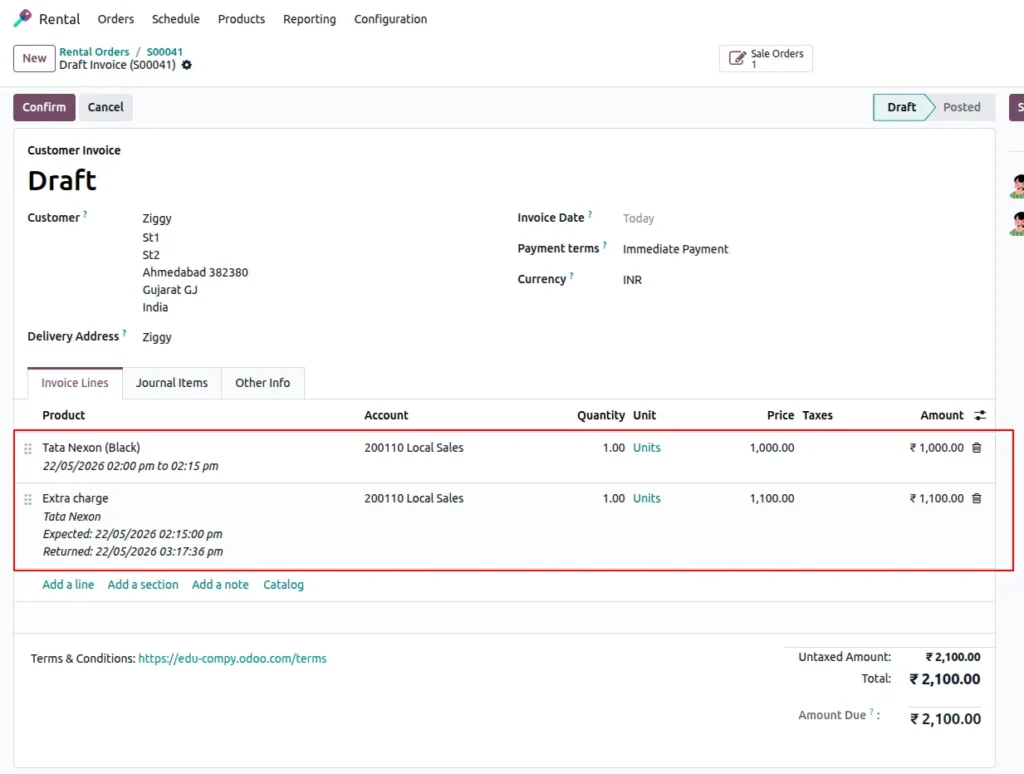Image resolution: width=1024 pixels, height=774 pixels.
Task: Click 200110 Local Sales on Extra charge line
Action: [414, 498]
